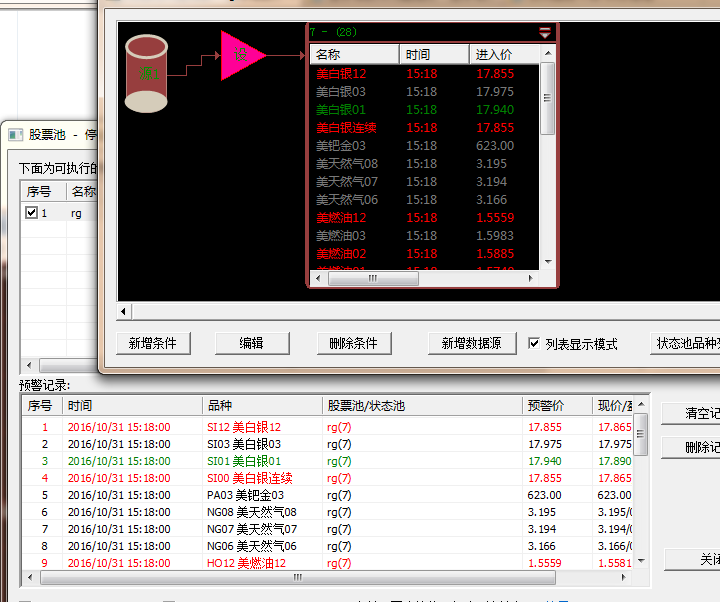Click the 新增数据源 button
This screenshot has width=720, height=602.
point(471,343)
